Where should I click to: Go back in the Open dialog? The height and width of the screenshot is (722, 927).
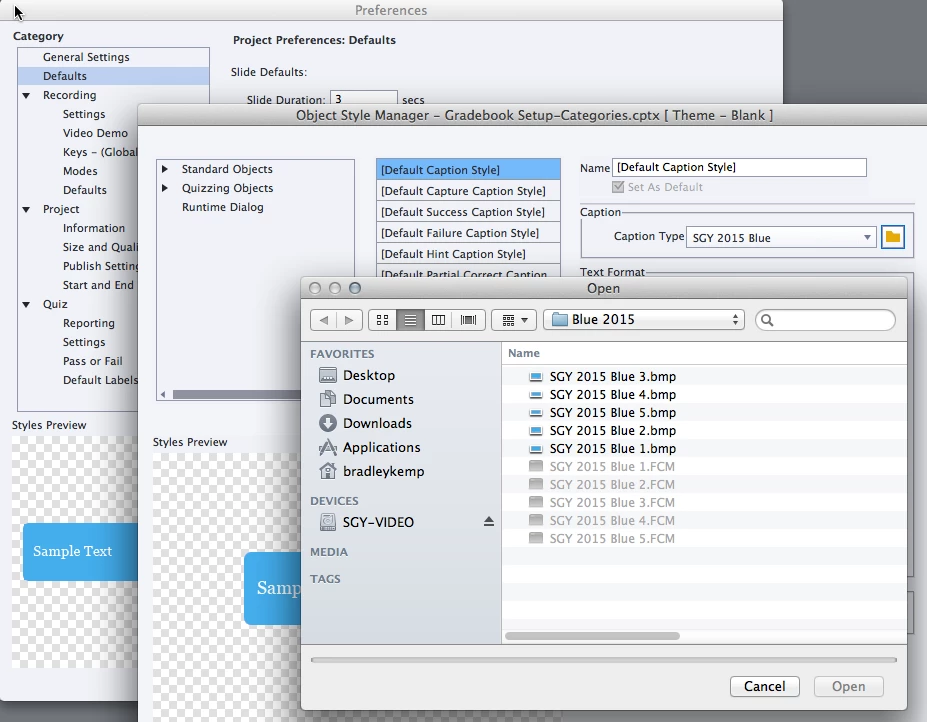[x=323, y=320]
